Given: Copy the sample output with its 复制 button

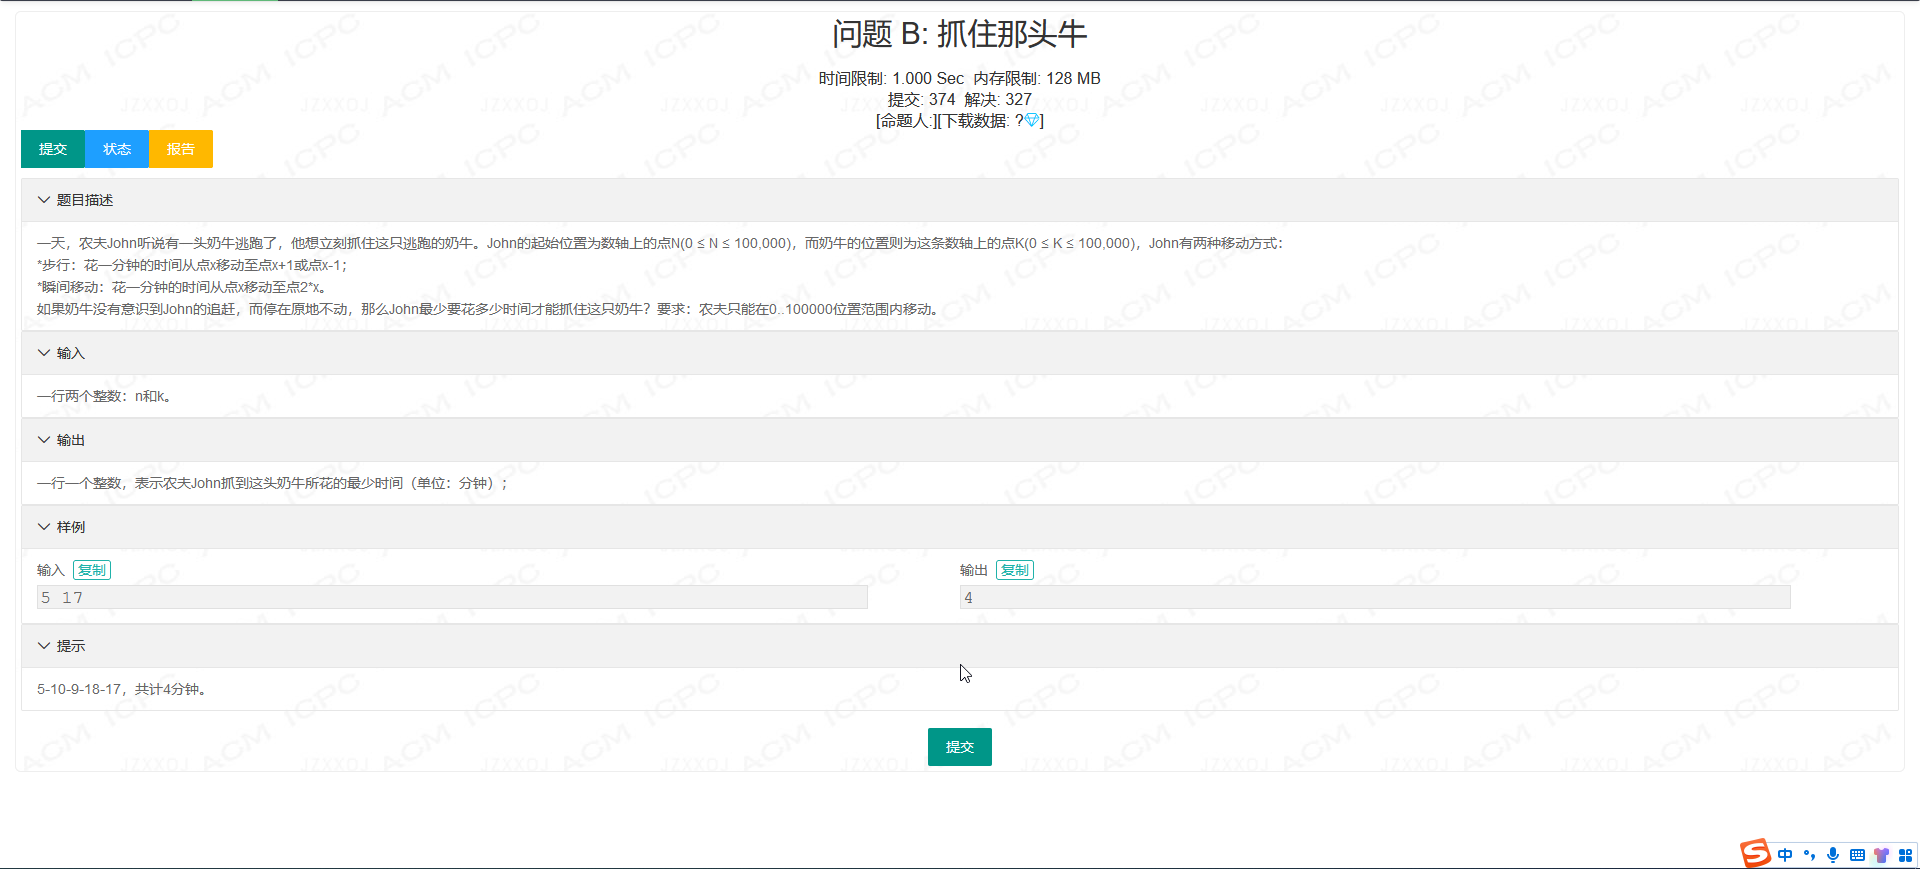Looking at the screenshot, I should pyautogui.click(x=1015, y=570).
